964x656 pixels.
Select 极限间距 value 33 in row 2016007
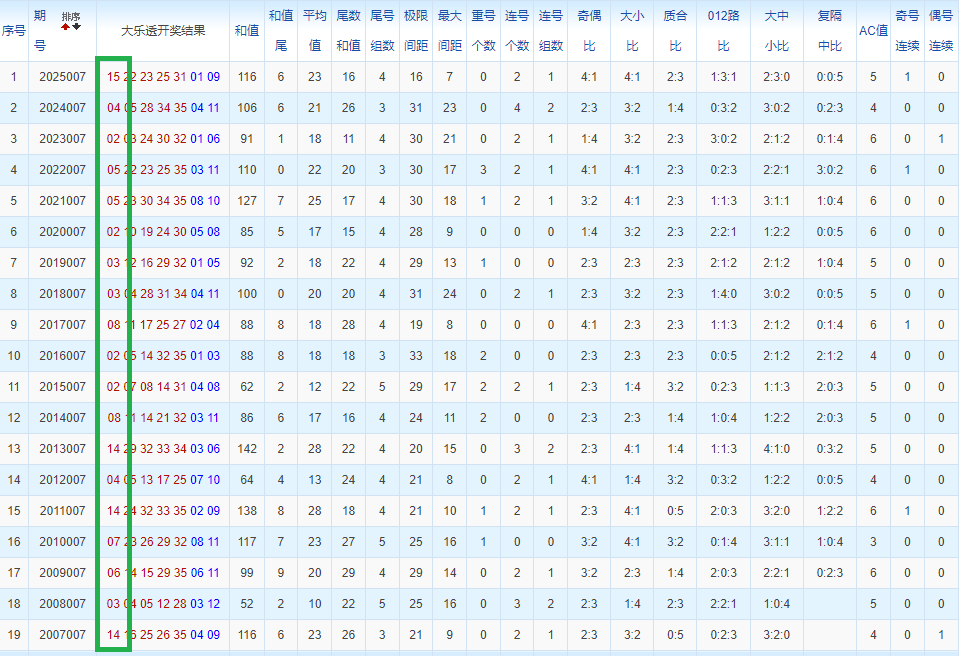[x=416, y=356]
